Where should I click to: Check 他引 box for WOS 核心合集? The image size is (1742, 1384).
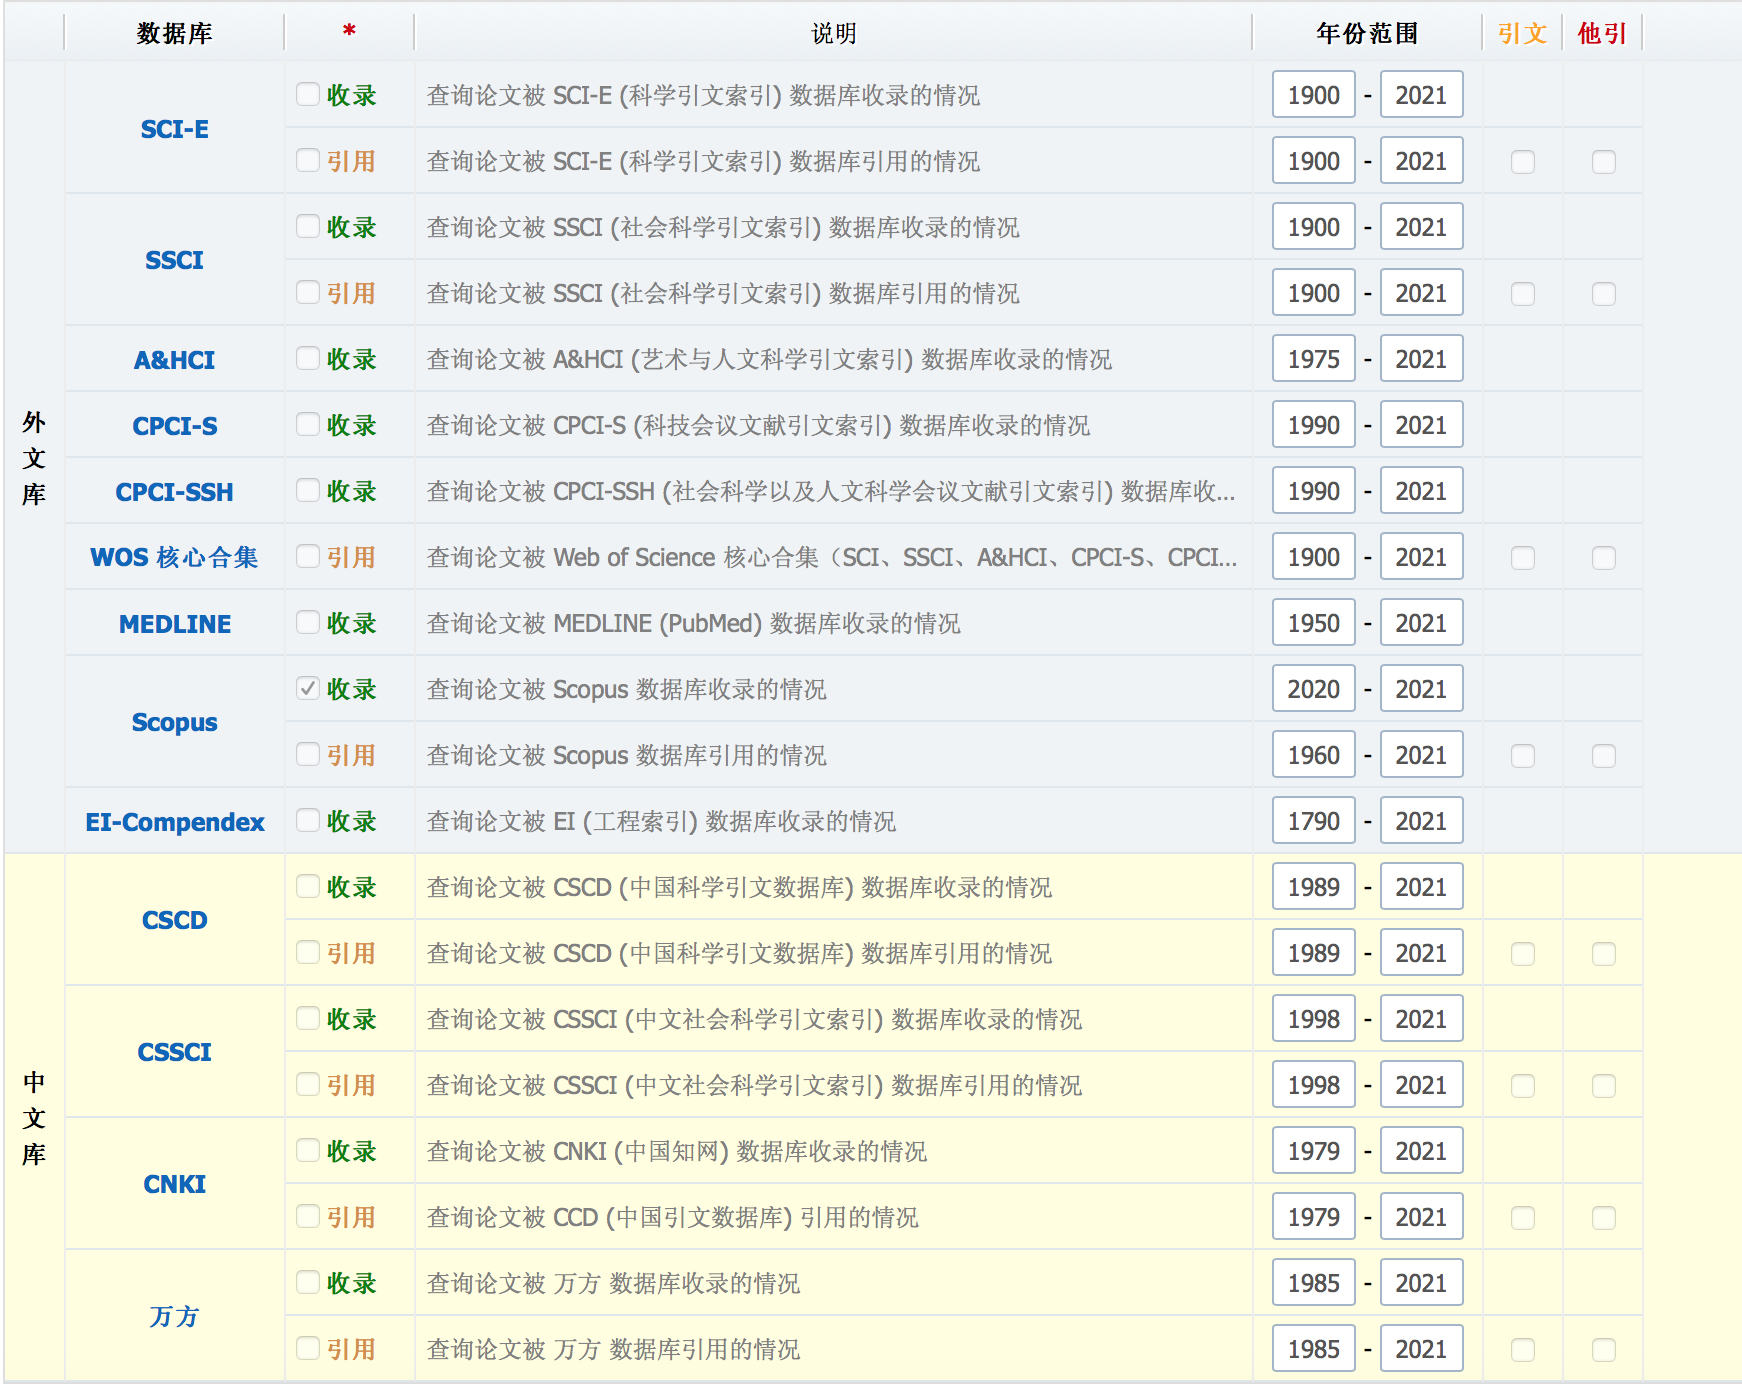1604,558
